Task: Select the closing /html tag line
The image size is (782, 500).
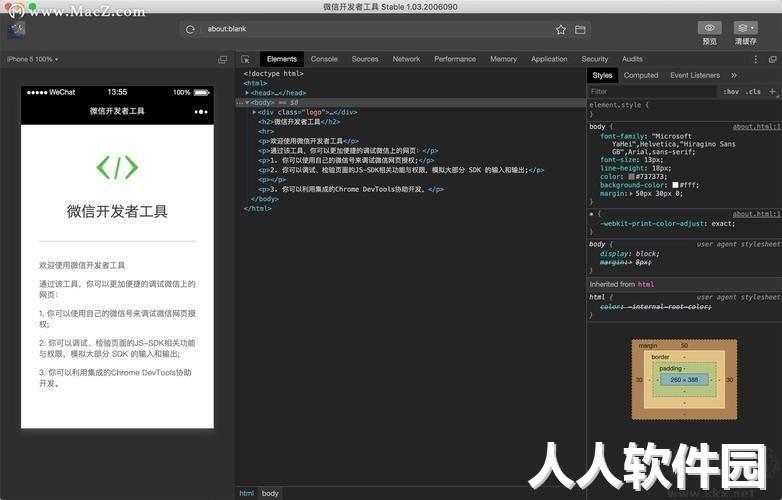Action: point(257,209)
